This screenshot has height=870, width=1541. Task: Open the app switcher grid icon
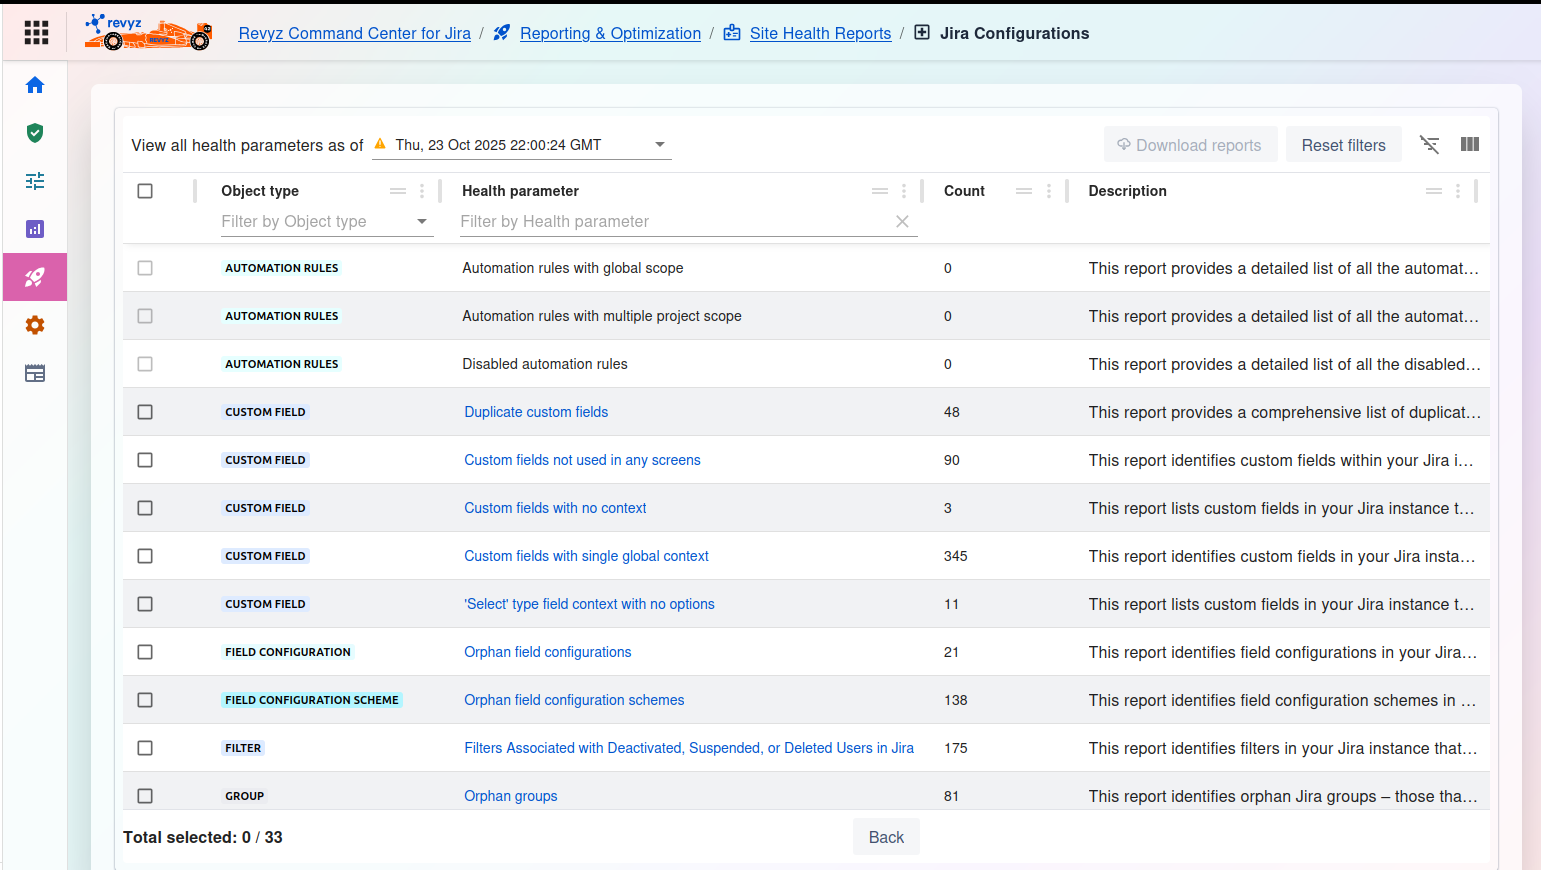point(36,33)
